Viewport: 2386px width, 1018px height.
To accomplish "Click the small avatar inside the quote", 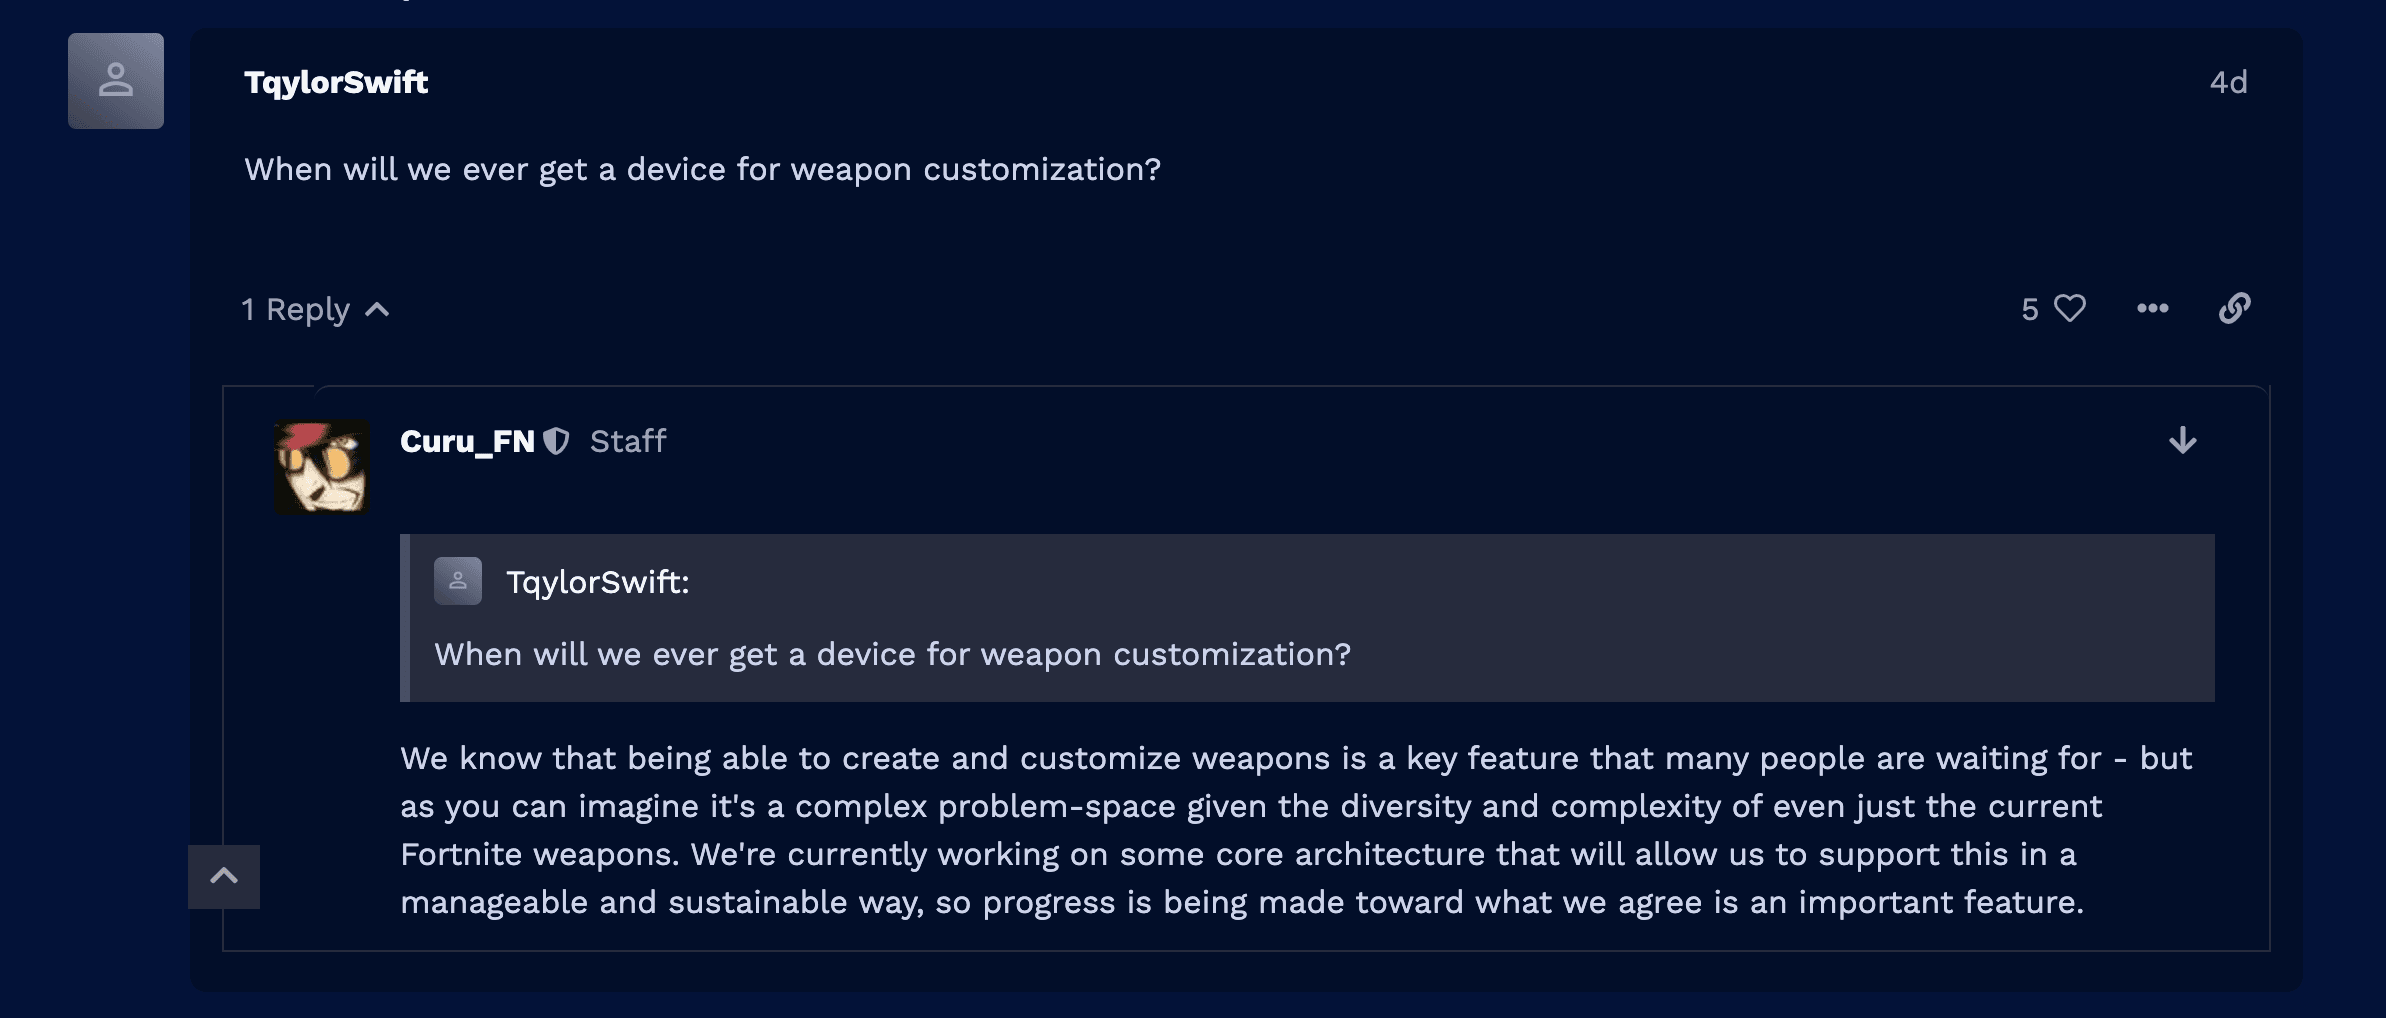I will pyautogui.click(x=458, y=581).
